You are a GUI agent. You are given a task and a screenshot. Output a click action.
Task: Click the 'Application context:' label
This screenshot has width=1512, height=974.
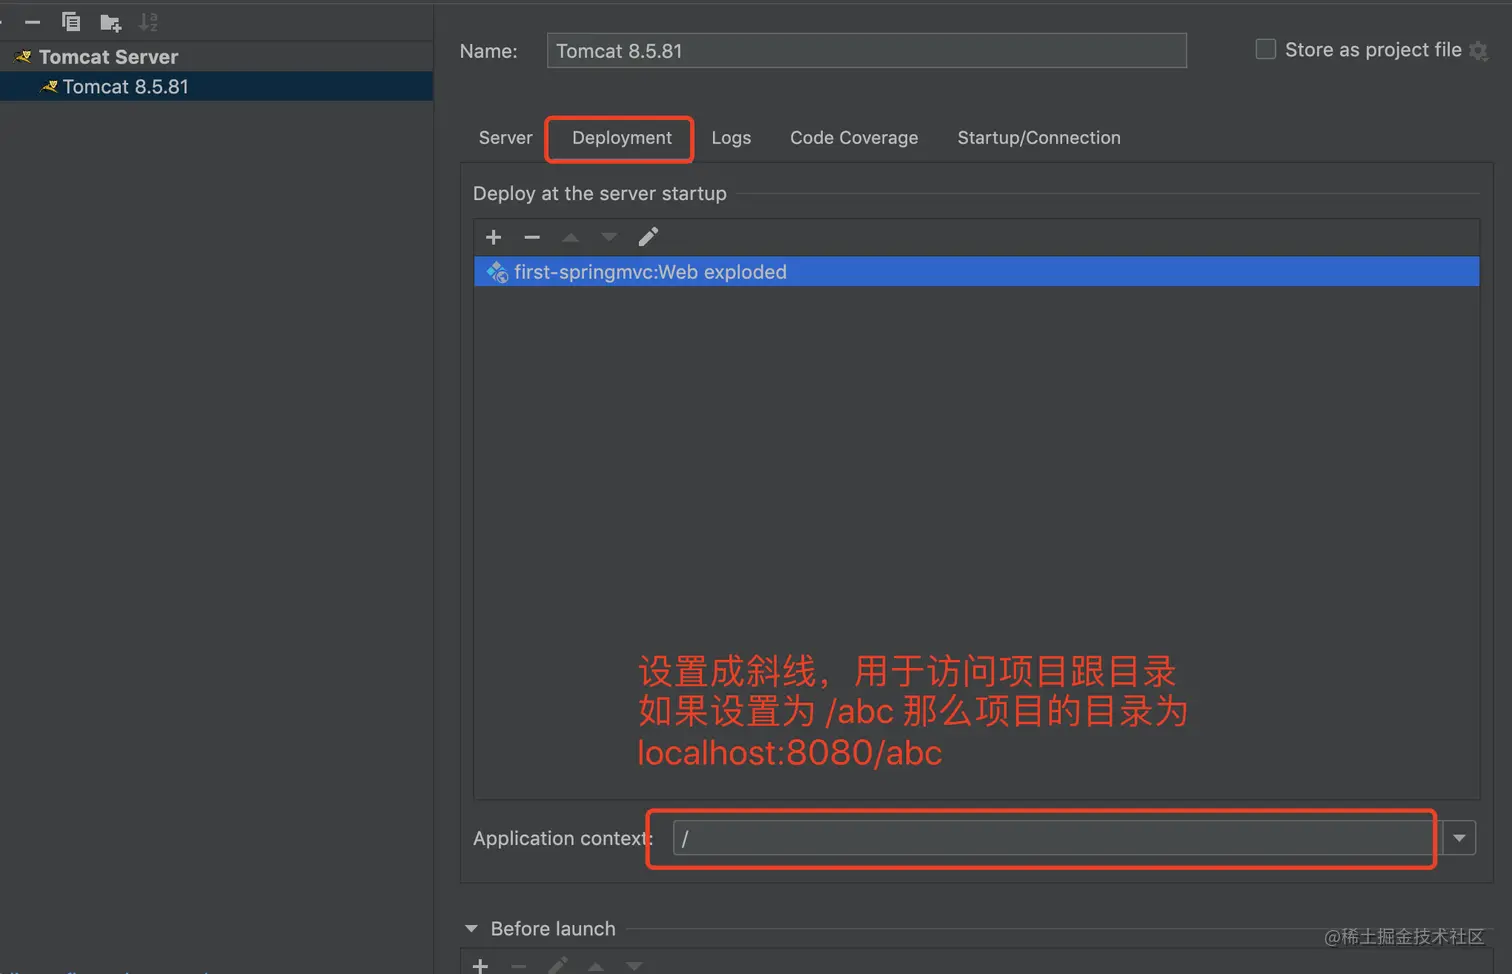click(563, 838)
